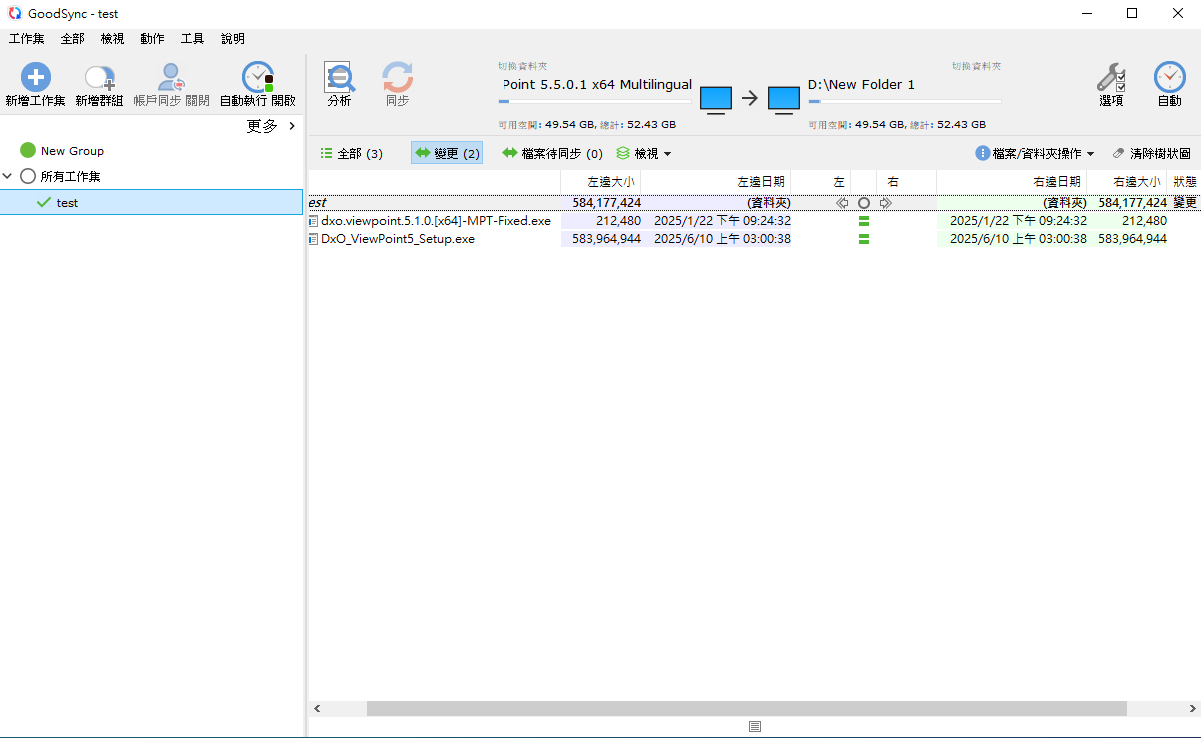
Task: Click the 新增群組 add group icon
Action: 99,77
